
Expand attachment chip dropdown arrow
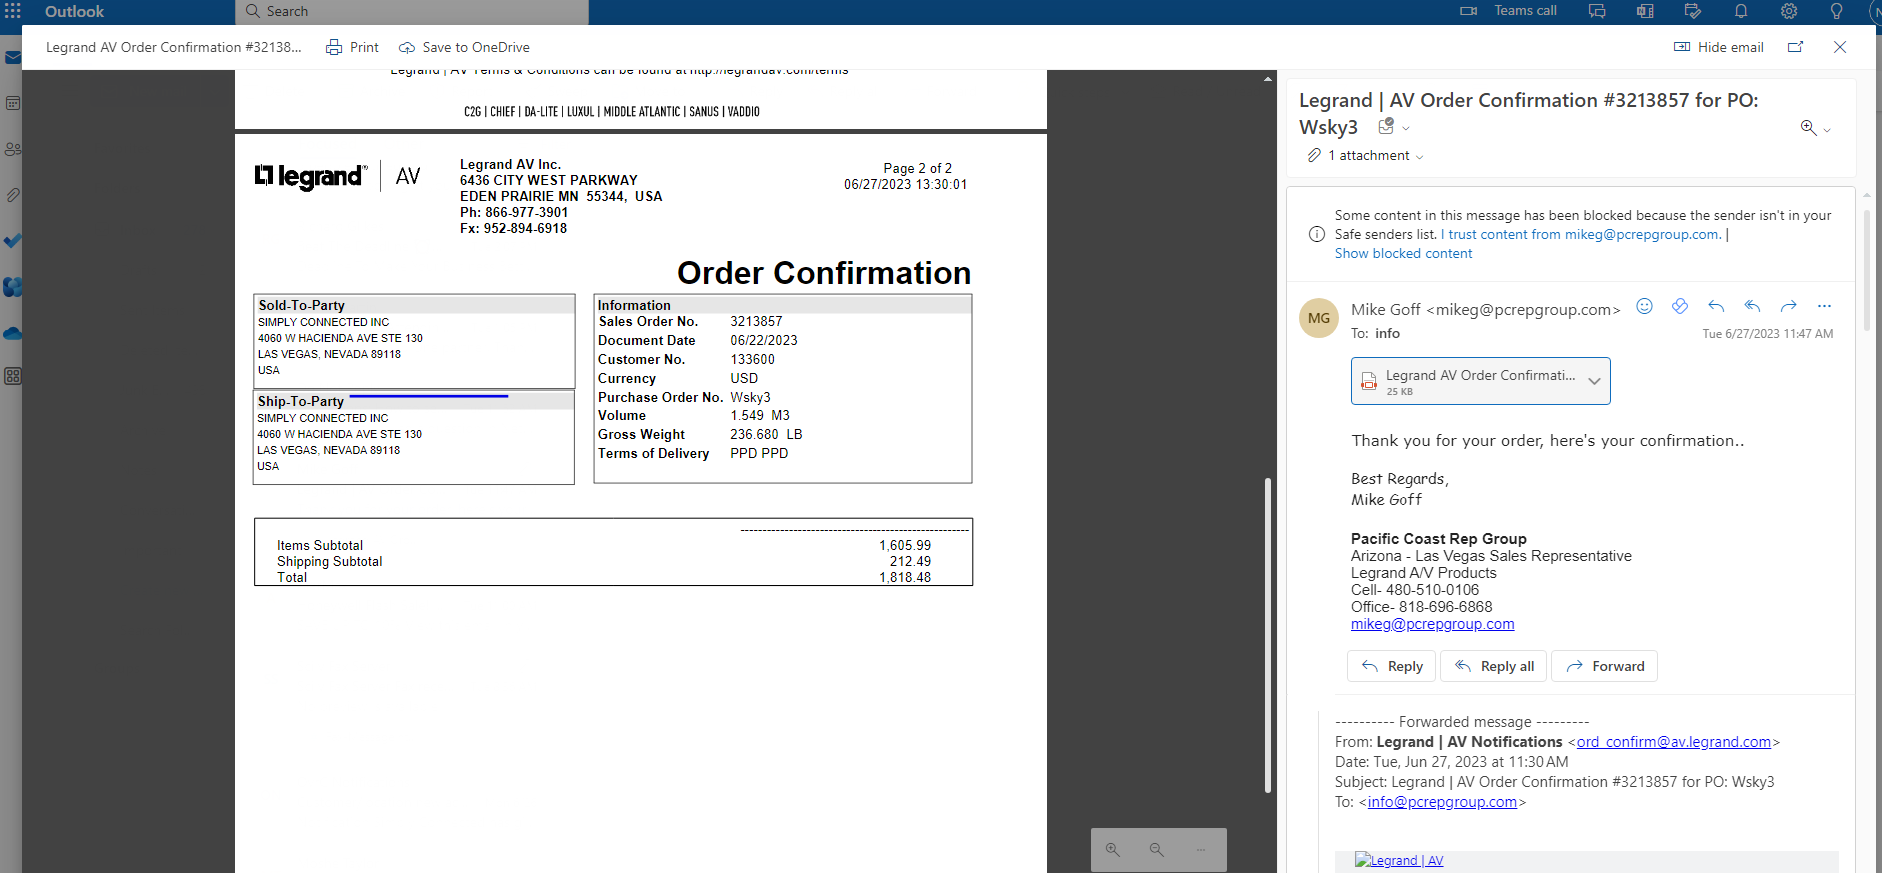pyautogui.click(x=1594, y=381)
